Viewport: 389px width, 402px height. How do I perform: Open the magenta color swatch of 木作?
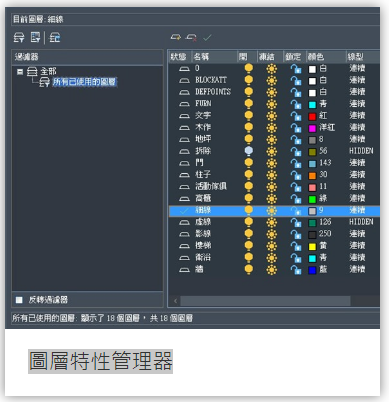click(x=312, y=128)
